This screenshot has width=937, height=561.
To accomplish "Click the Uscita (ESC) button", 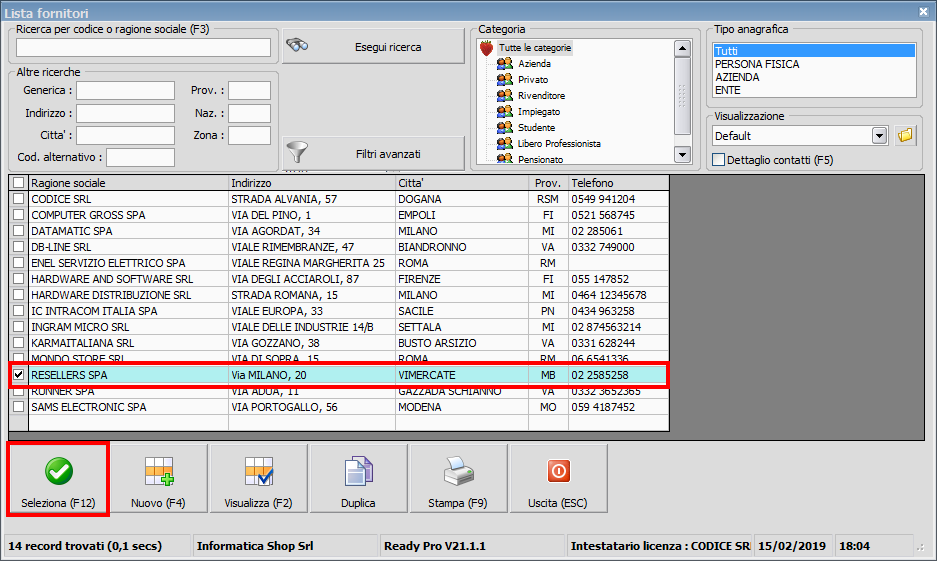I will coord(558,479).
